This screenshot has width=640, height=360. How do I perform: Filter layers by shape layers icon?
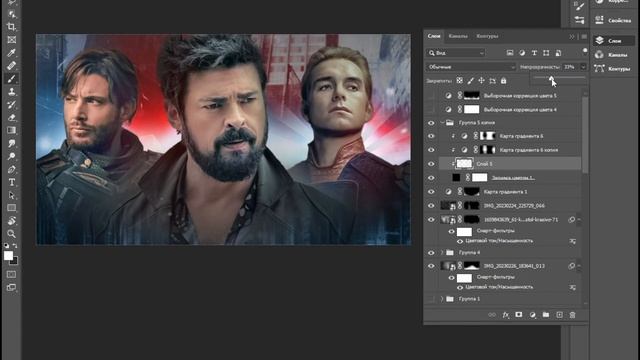(x=546, y=53)
